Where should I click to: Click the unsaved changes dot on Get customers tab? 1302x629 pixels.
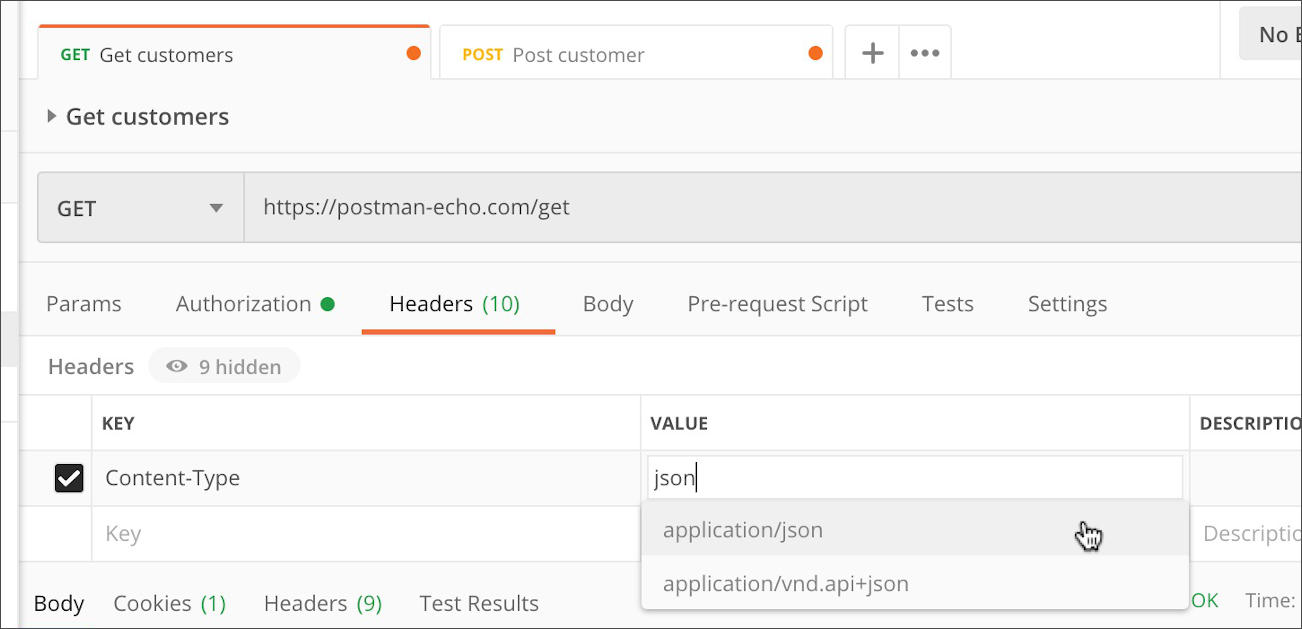[x=414, y=55]
